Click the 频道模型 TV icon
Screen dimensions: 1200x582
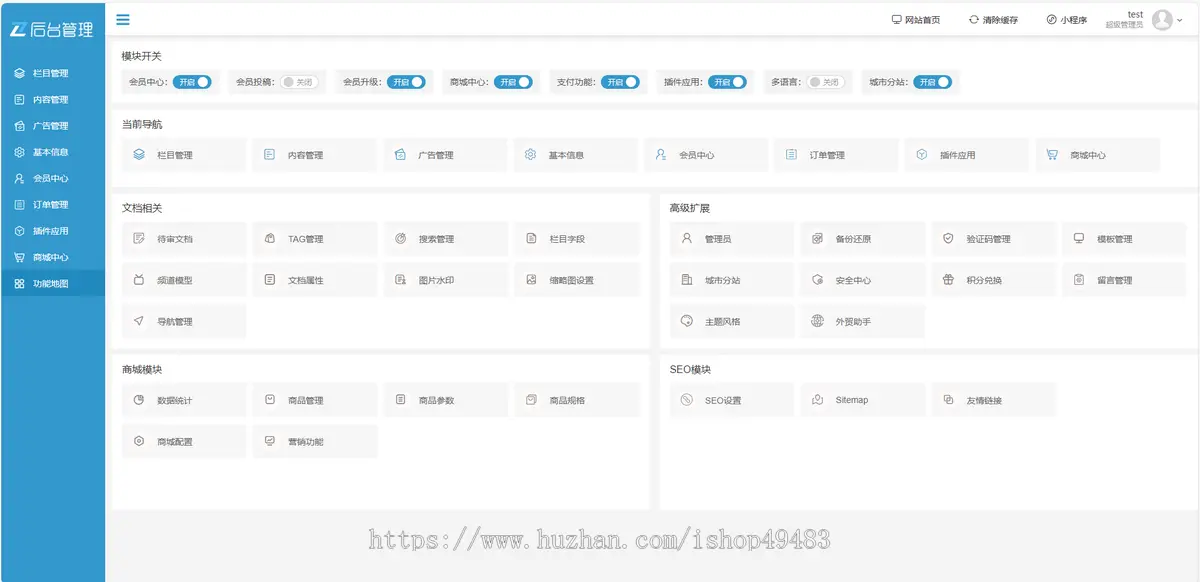pyautogui.click(x=139, y=280)
